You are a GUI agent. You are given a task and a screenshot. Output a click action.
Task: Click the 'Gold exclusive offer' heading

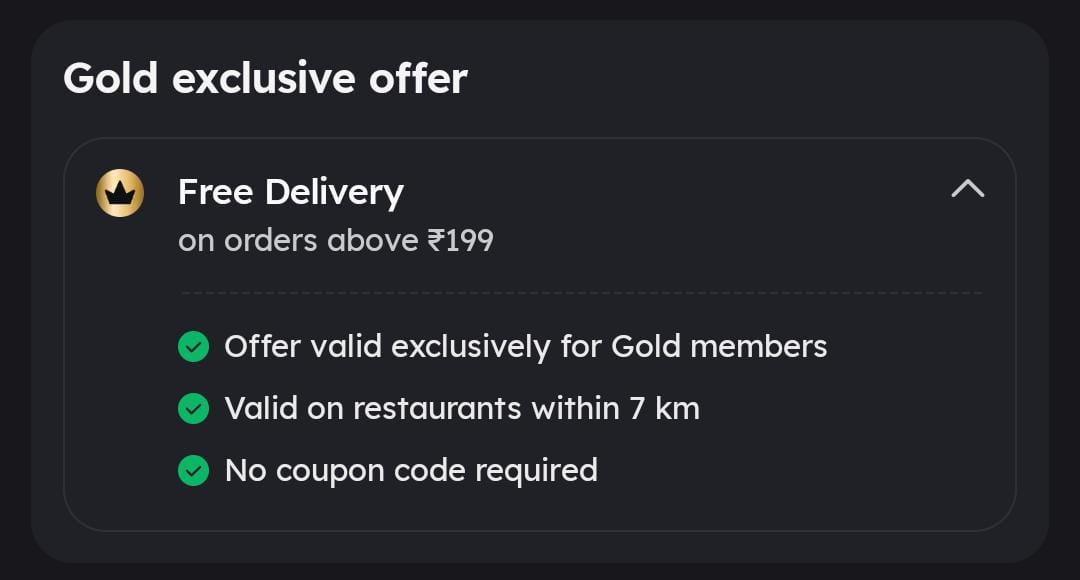[x=265, y=78]
